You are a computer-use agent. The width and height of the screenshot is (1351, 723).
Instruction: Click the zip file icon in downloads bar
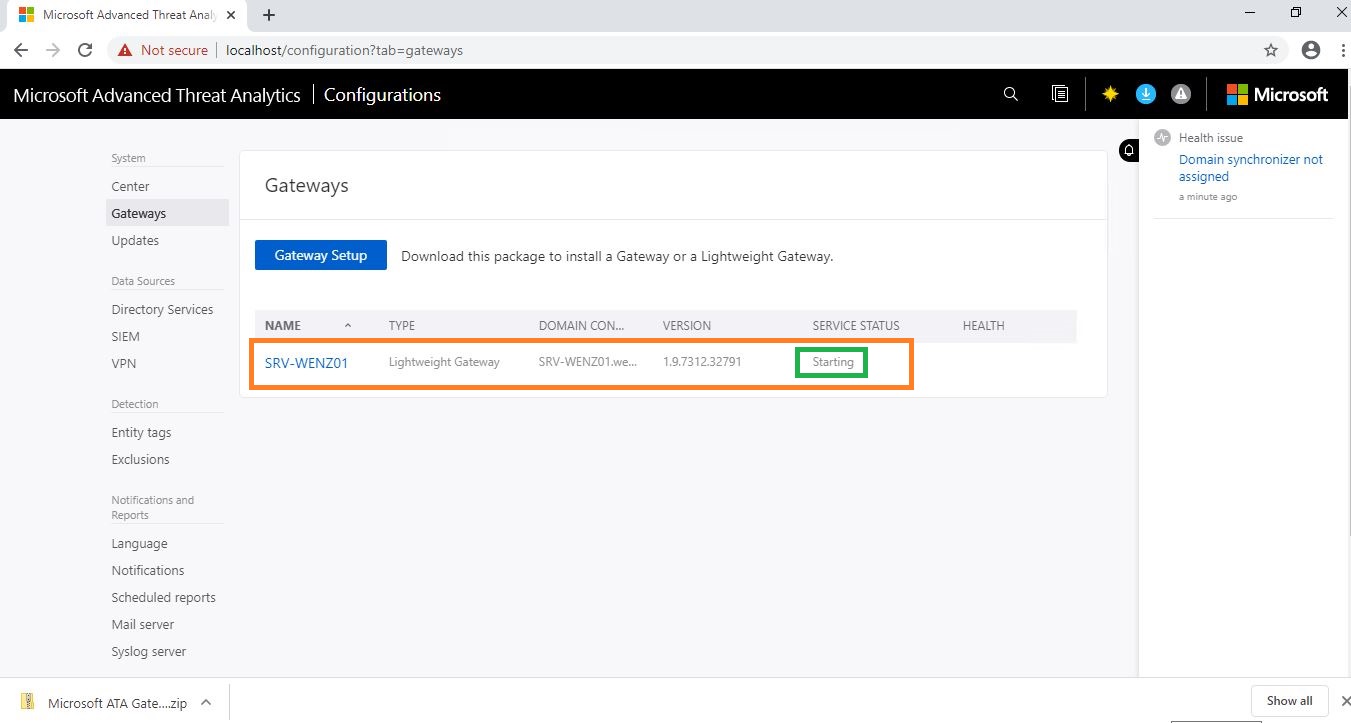tap(28, 702)
